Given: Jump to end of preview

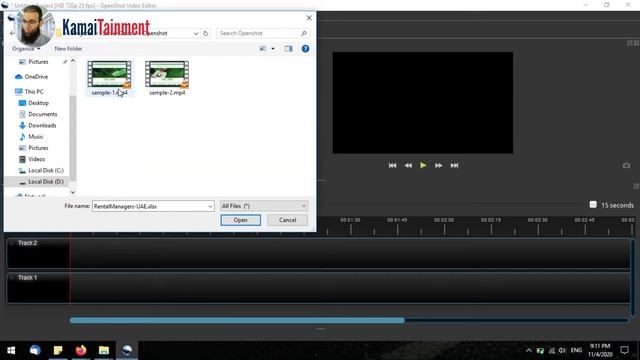Looking at the screenshot, I should (x=454, y=165).
